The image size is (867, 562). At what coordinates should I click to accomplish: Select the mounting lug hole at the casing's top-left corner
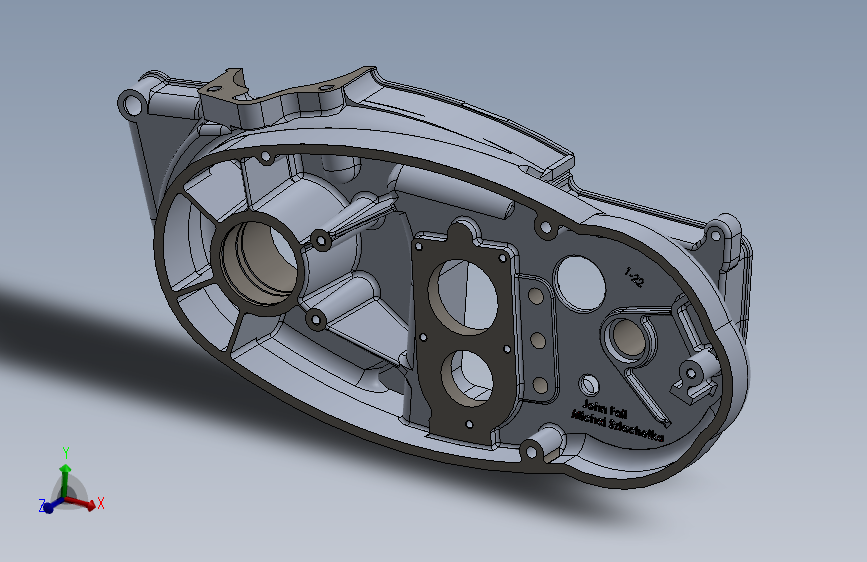click(131, 105)
